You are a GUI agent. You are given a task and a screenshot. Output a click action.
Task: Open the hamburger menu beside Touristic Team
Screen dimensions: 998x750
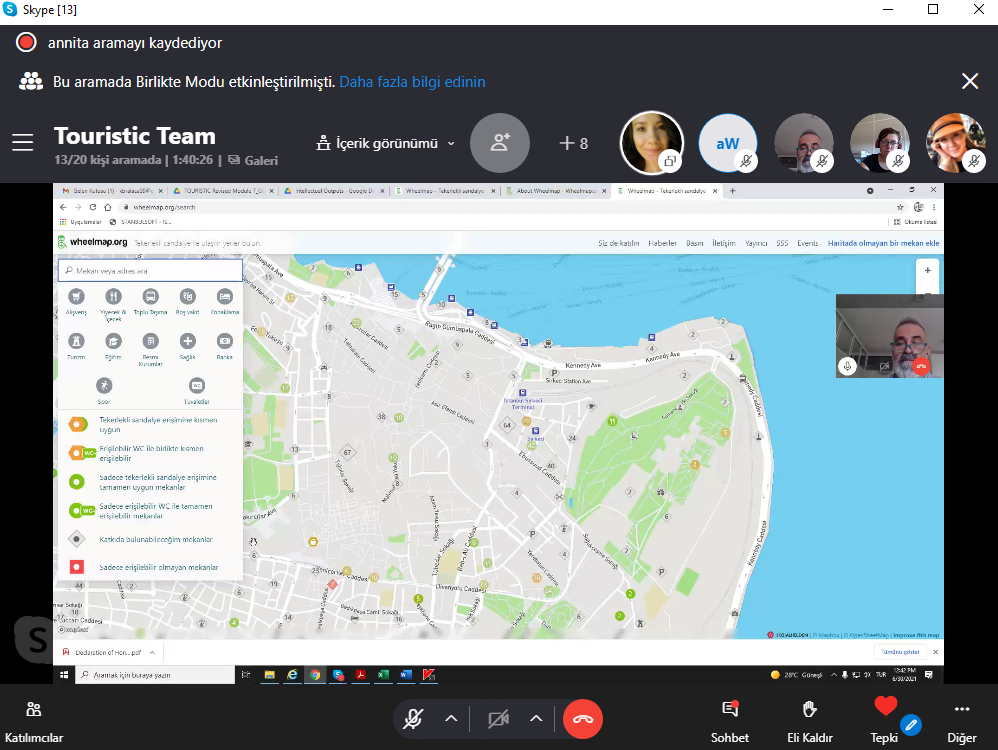pyautogui.click(x=23, y=143)
